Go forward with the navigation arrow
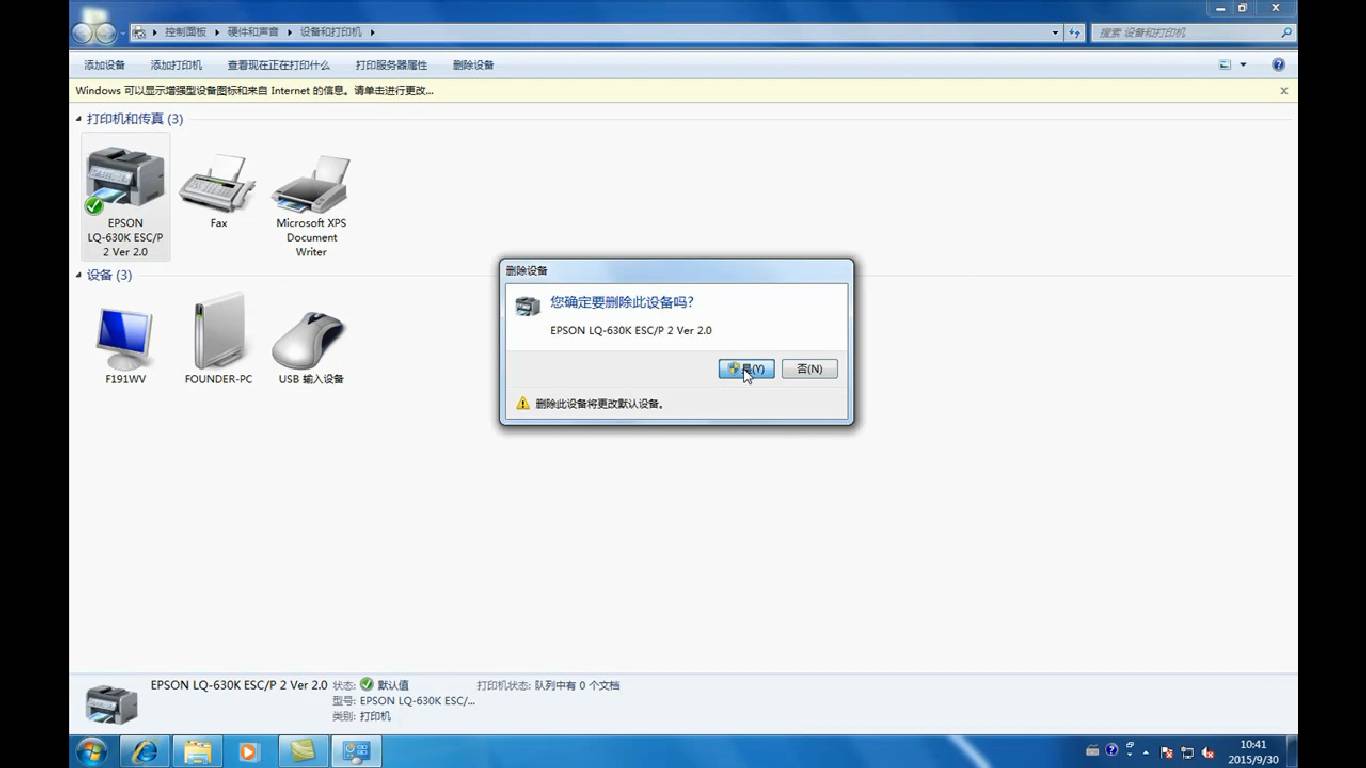 click(106, 33)
